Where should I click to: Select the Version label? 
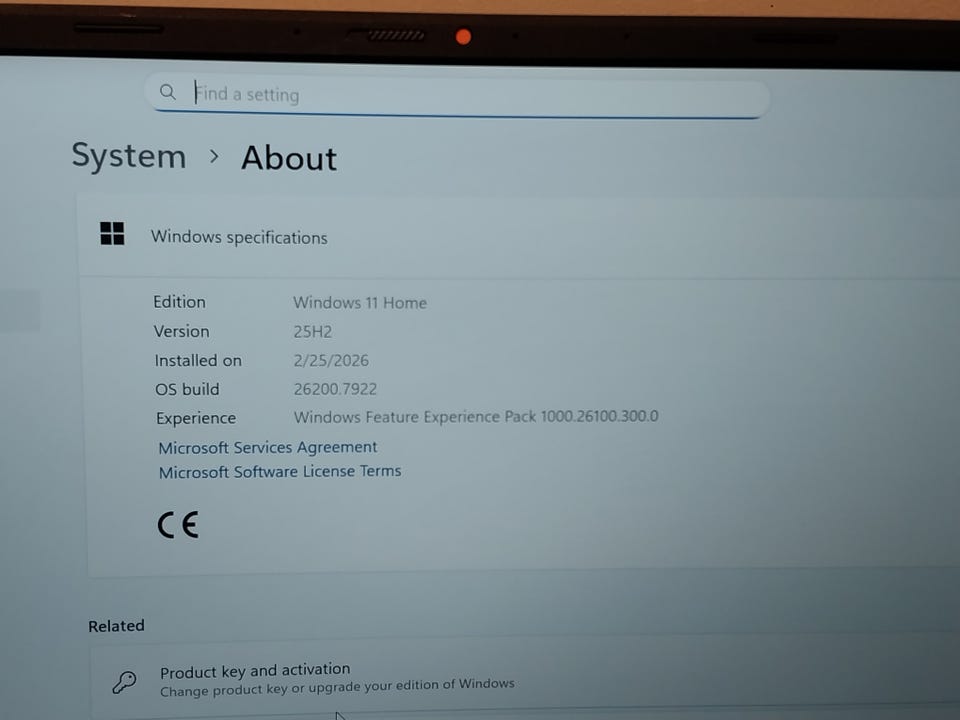182,331
